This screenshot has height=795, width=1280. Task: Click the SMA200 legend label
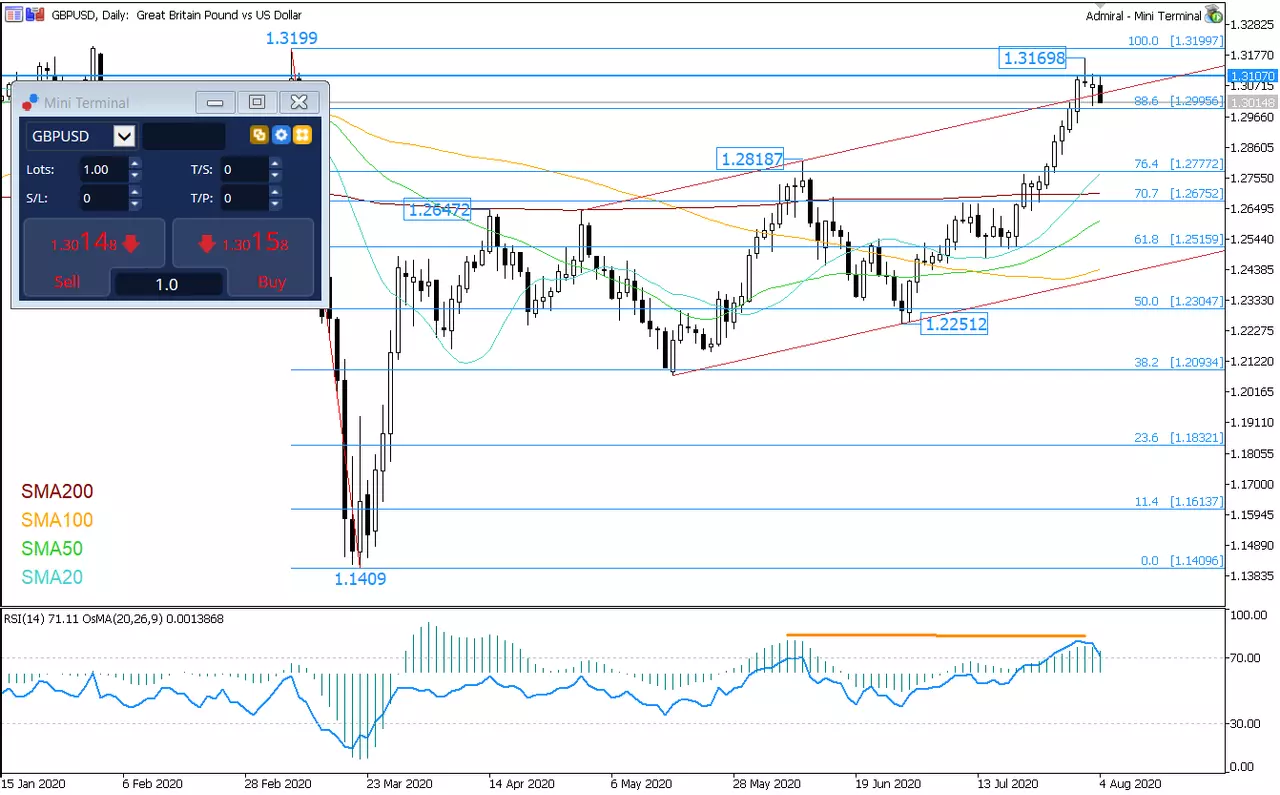click(x=57, y=492)
